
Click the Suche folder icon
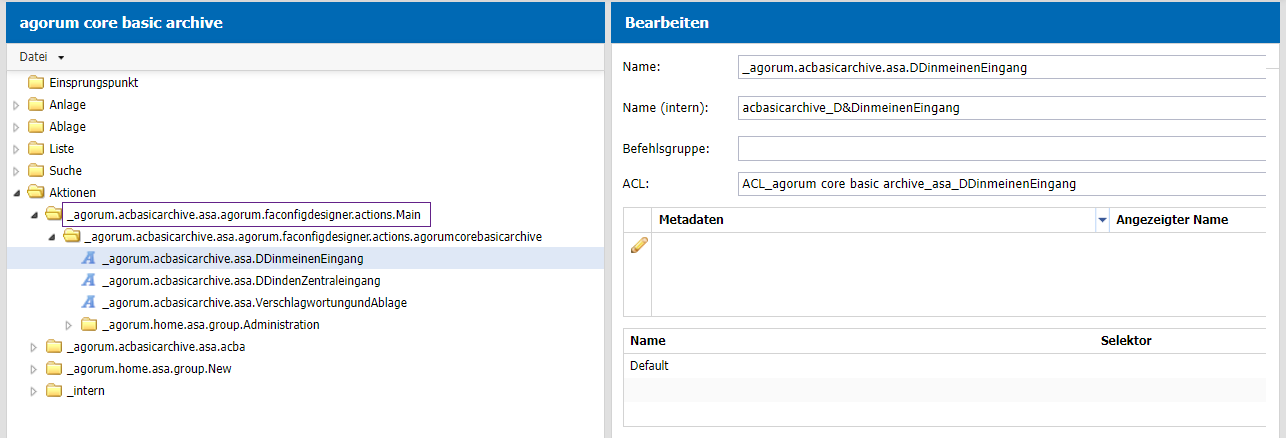click(x=36, y=170)
